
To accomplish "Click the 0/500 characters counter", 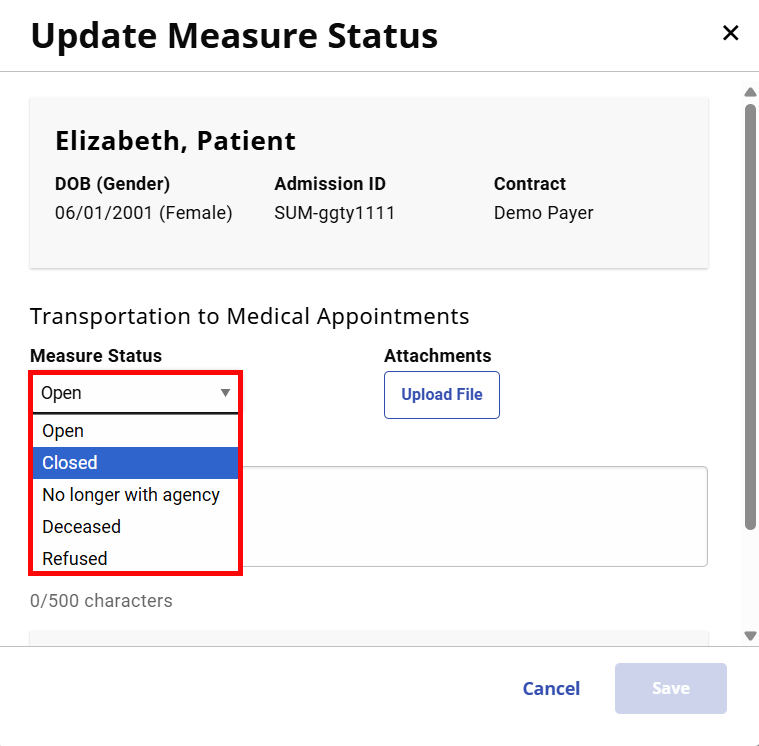I will point(101,601).
